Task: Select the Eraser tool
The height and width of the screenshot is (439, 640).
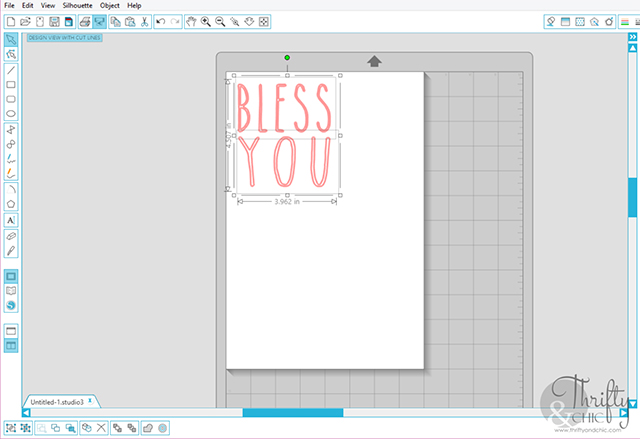Action: [11, 236]
